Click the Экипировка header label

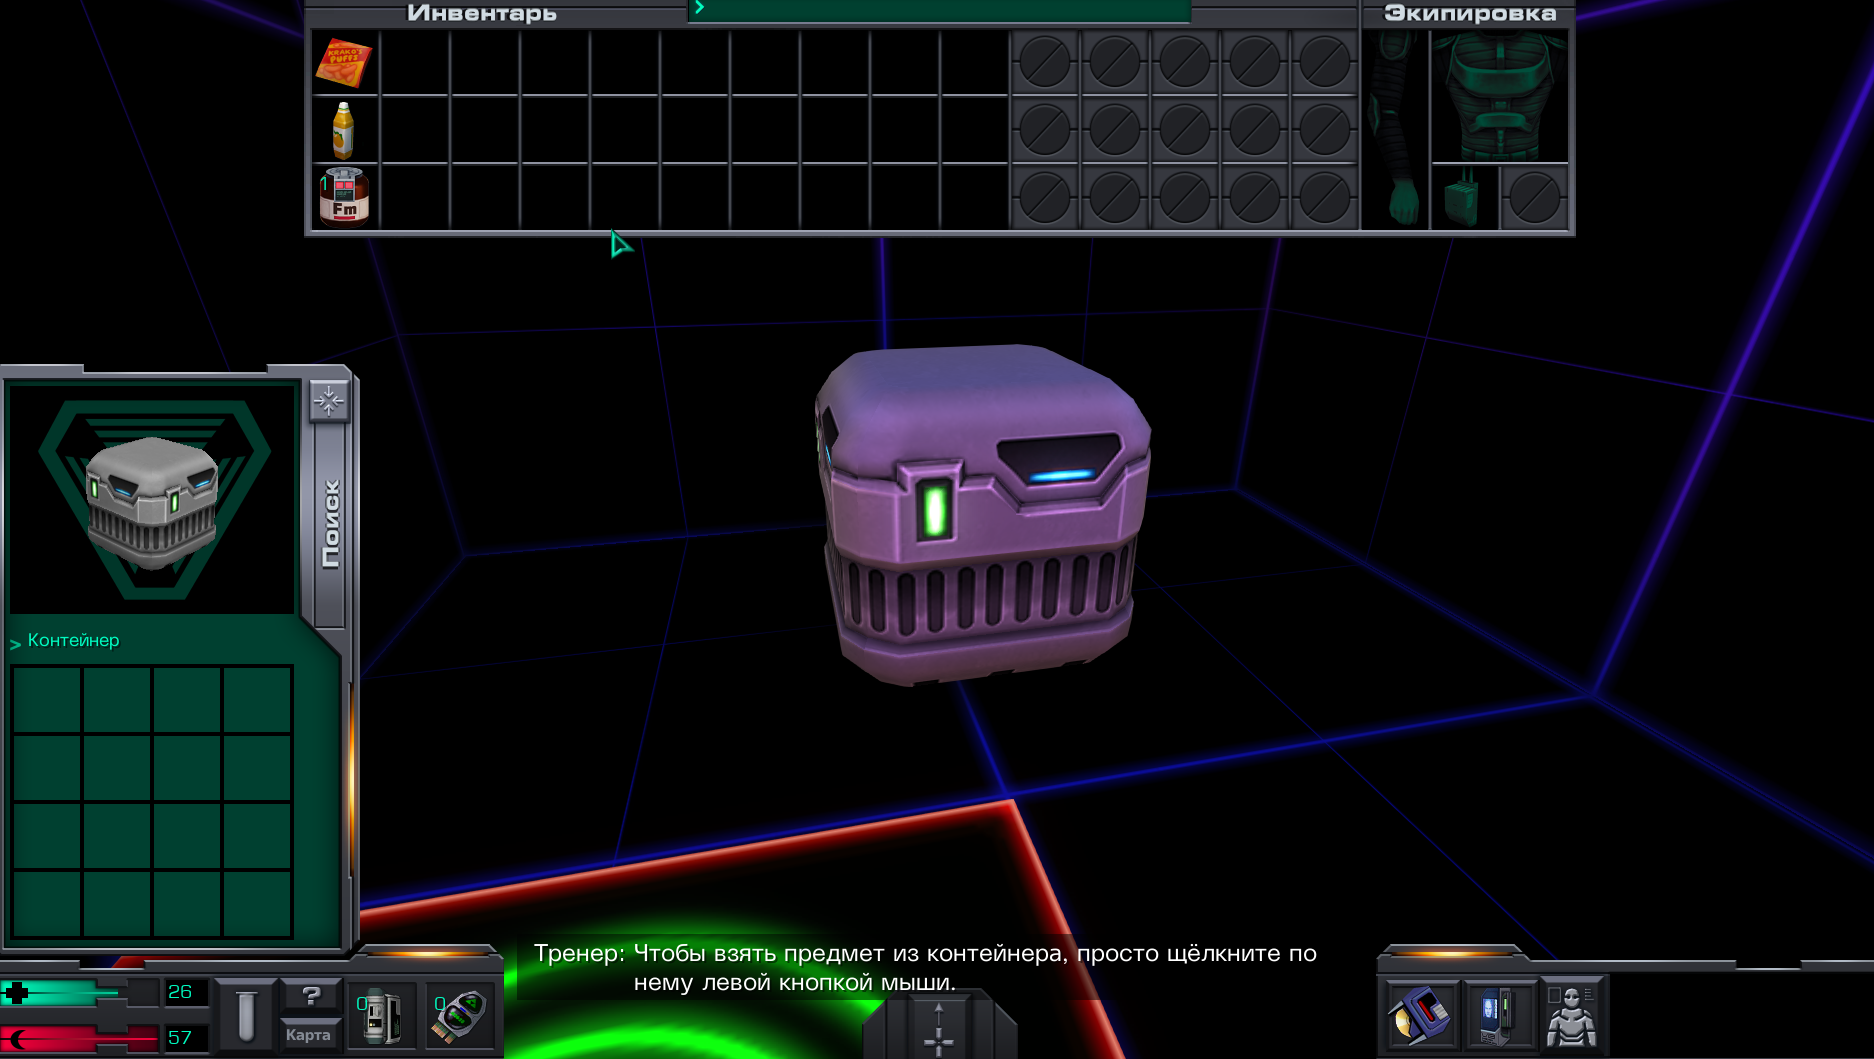(x=1470, y=13)
